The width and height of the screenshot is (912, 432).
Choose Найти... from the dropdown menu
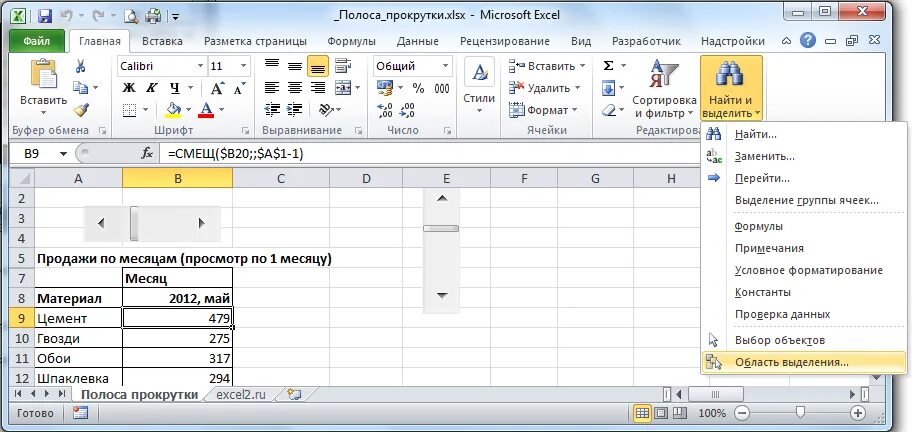tap(804, 134)
